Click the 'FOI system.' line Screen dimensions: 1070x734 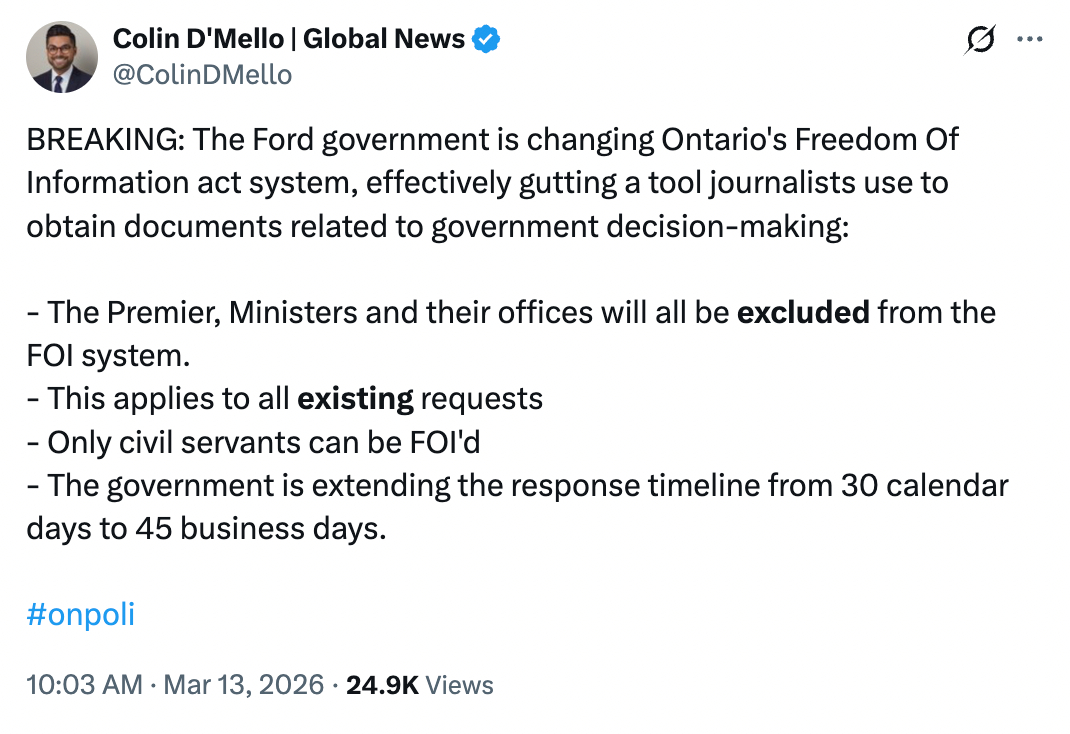(x=107, y=355)
